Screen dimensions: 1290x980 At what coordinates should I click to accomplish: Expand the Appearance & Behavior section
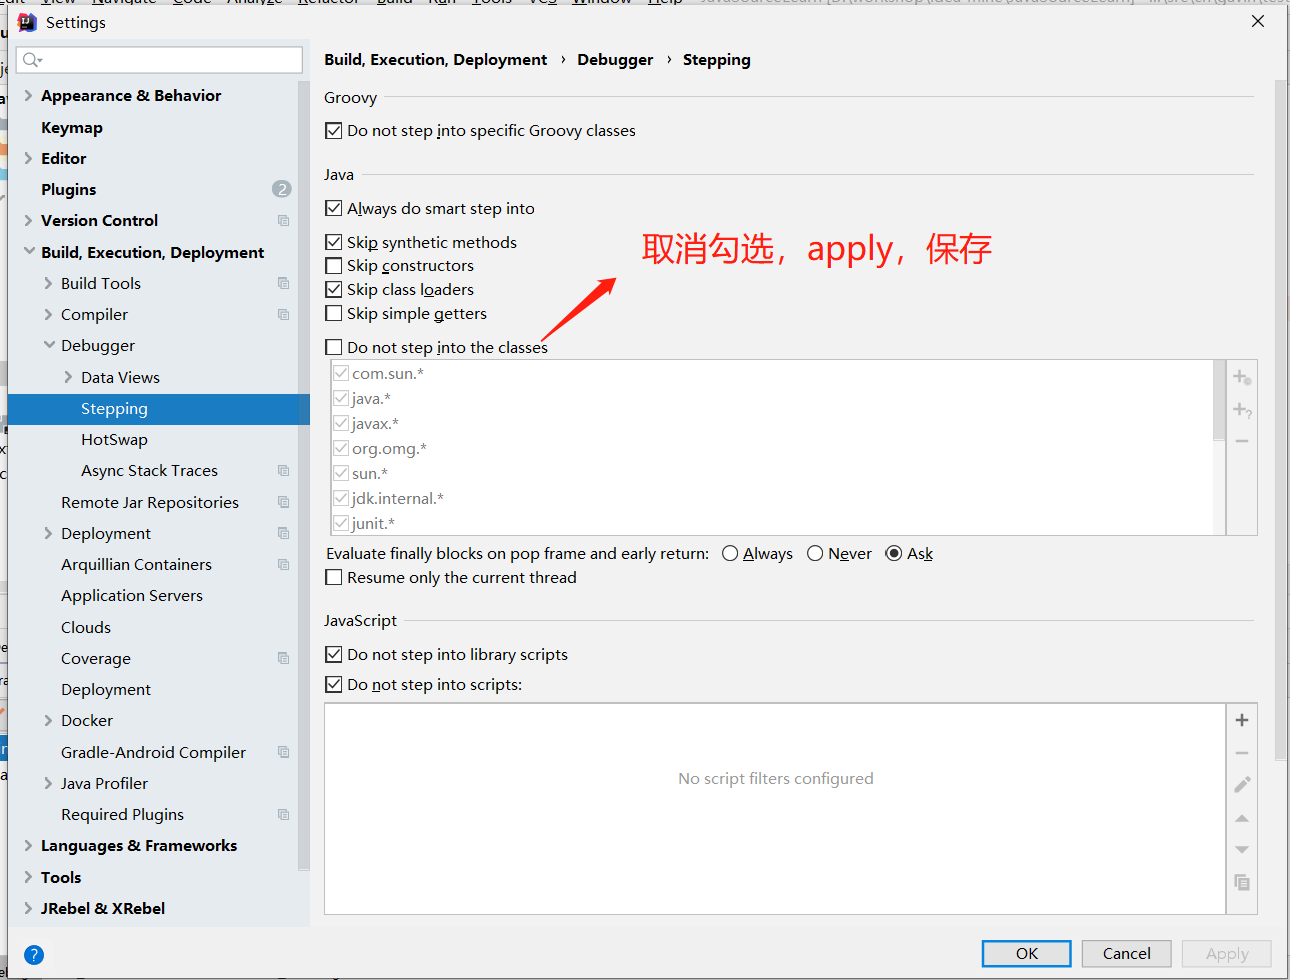pos(28,96)
